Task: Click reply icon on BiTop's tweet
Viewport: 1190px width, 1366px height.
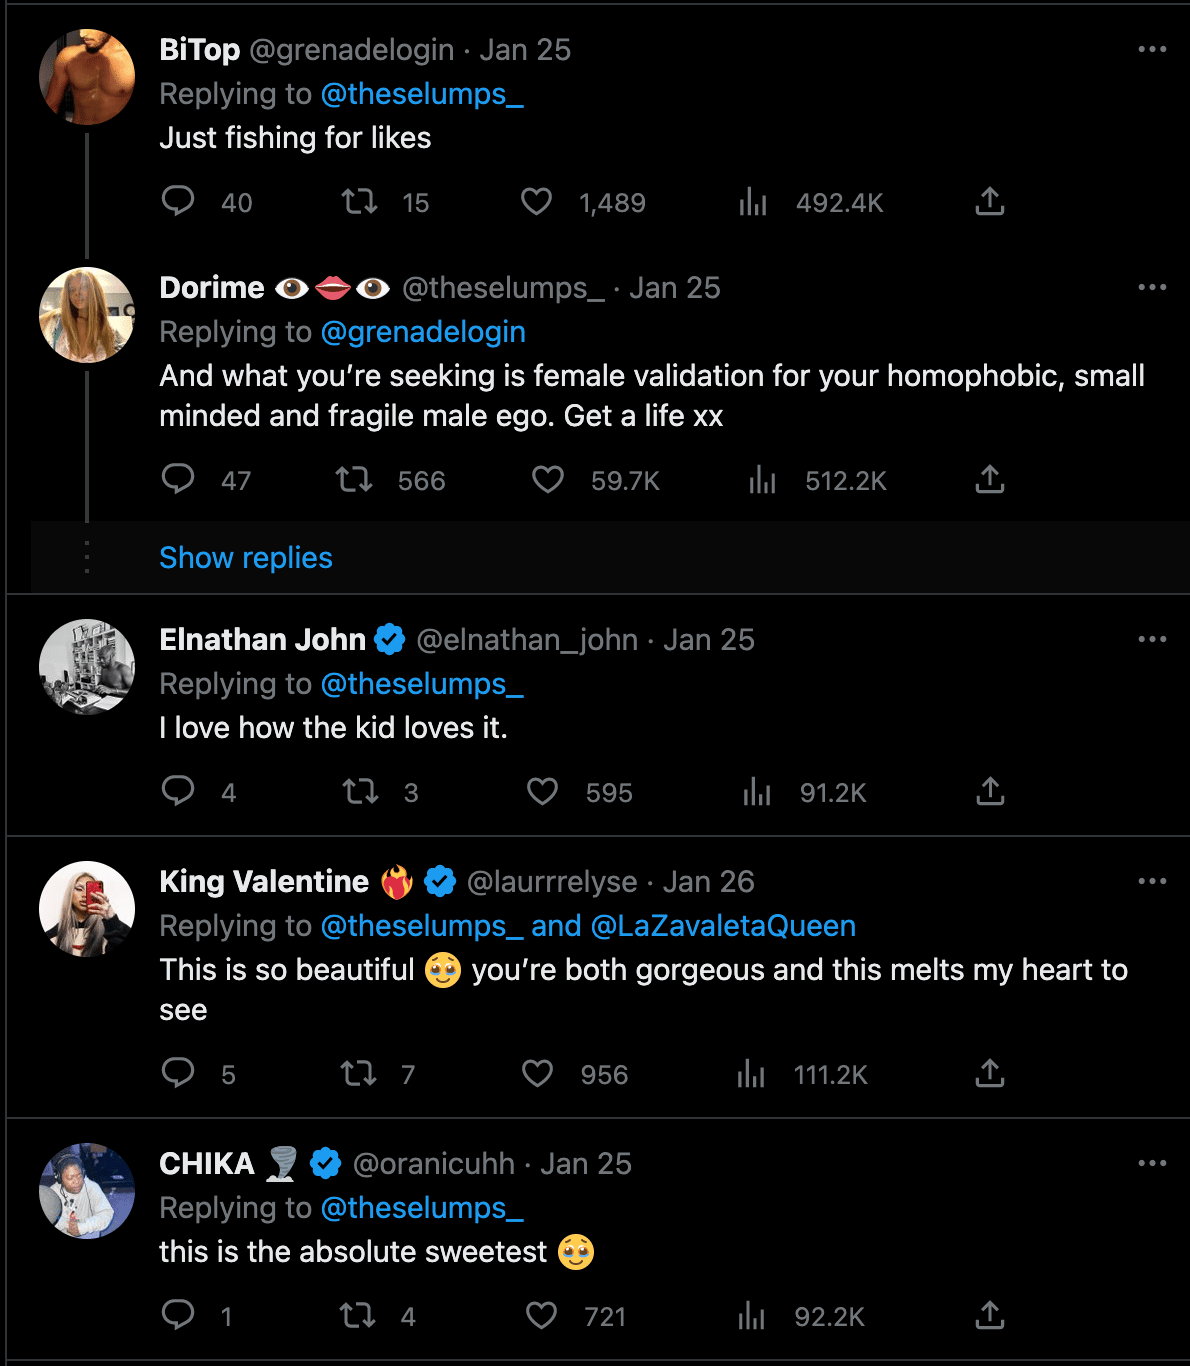Action: click(178, 201)
